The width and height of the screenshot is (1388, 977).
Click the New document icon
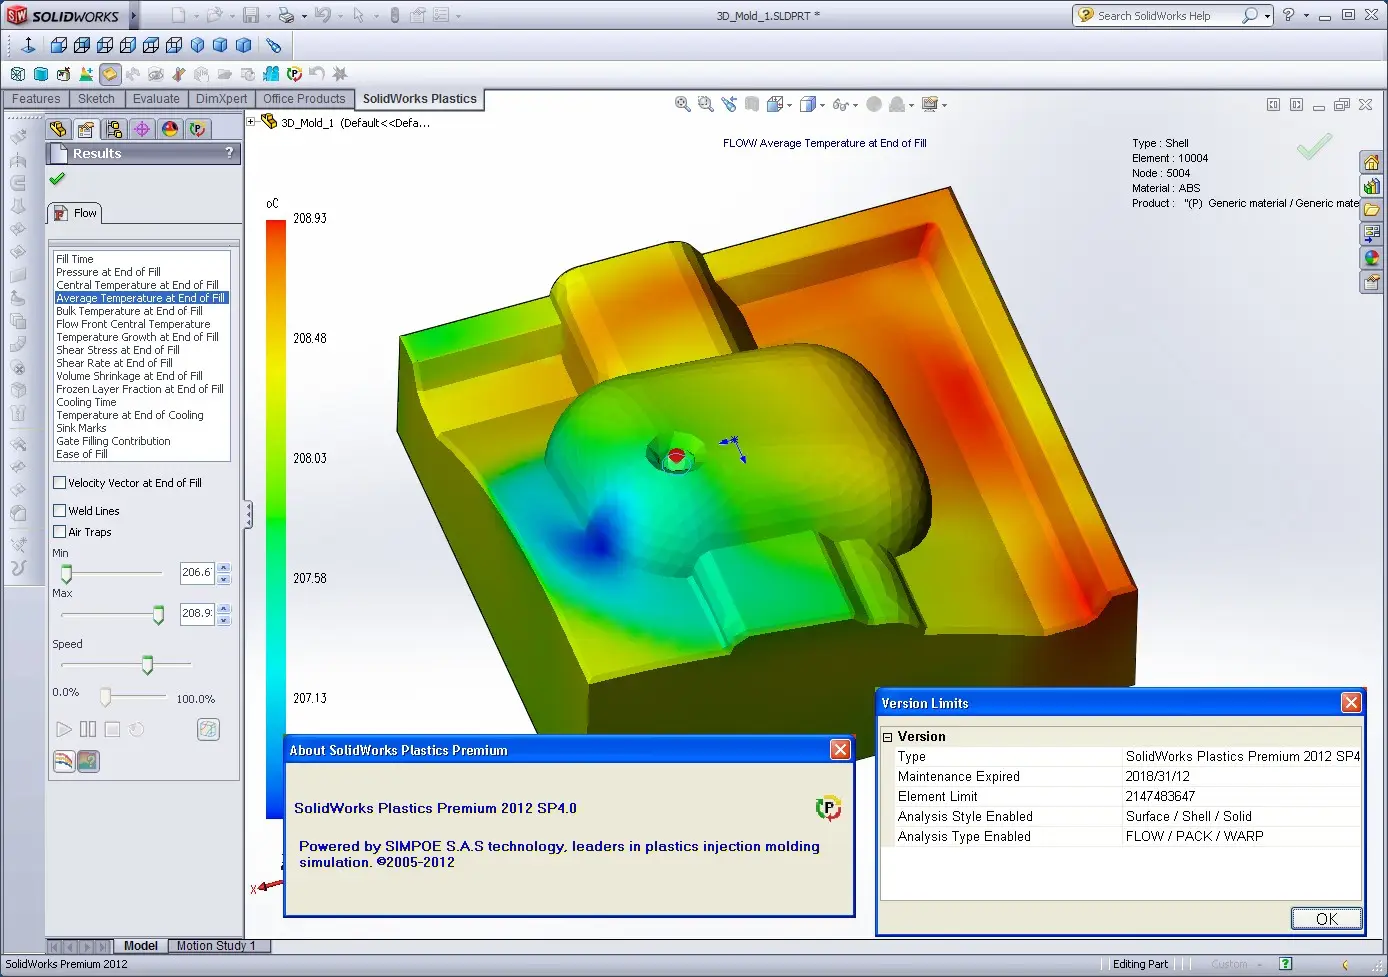pyautogui.click(x=178, y=15)
